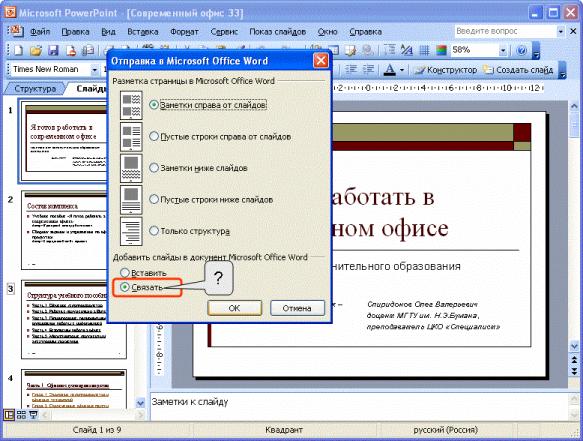This screenshot has height=441, width=583.
Task: Toggle the Show Formatting icon in the toolbar
Action: pyautogui.click(x=407, y=50)
